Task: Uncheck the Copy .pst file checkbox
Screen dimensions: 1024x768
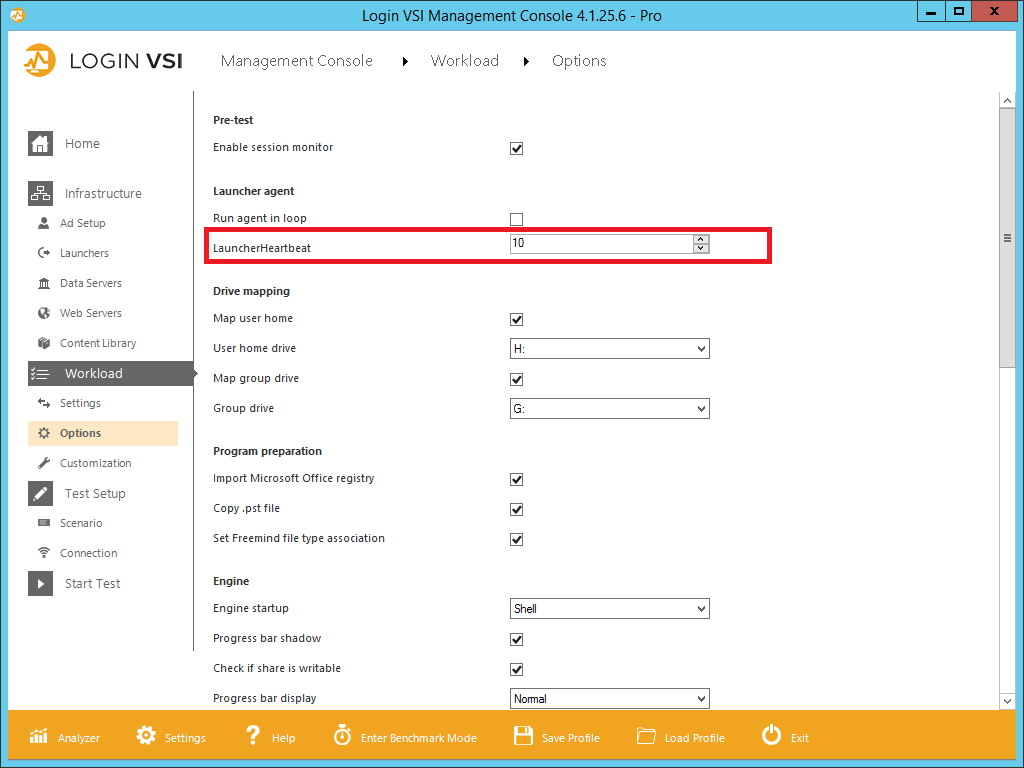Action: tap(517, 509)
